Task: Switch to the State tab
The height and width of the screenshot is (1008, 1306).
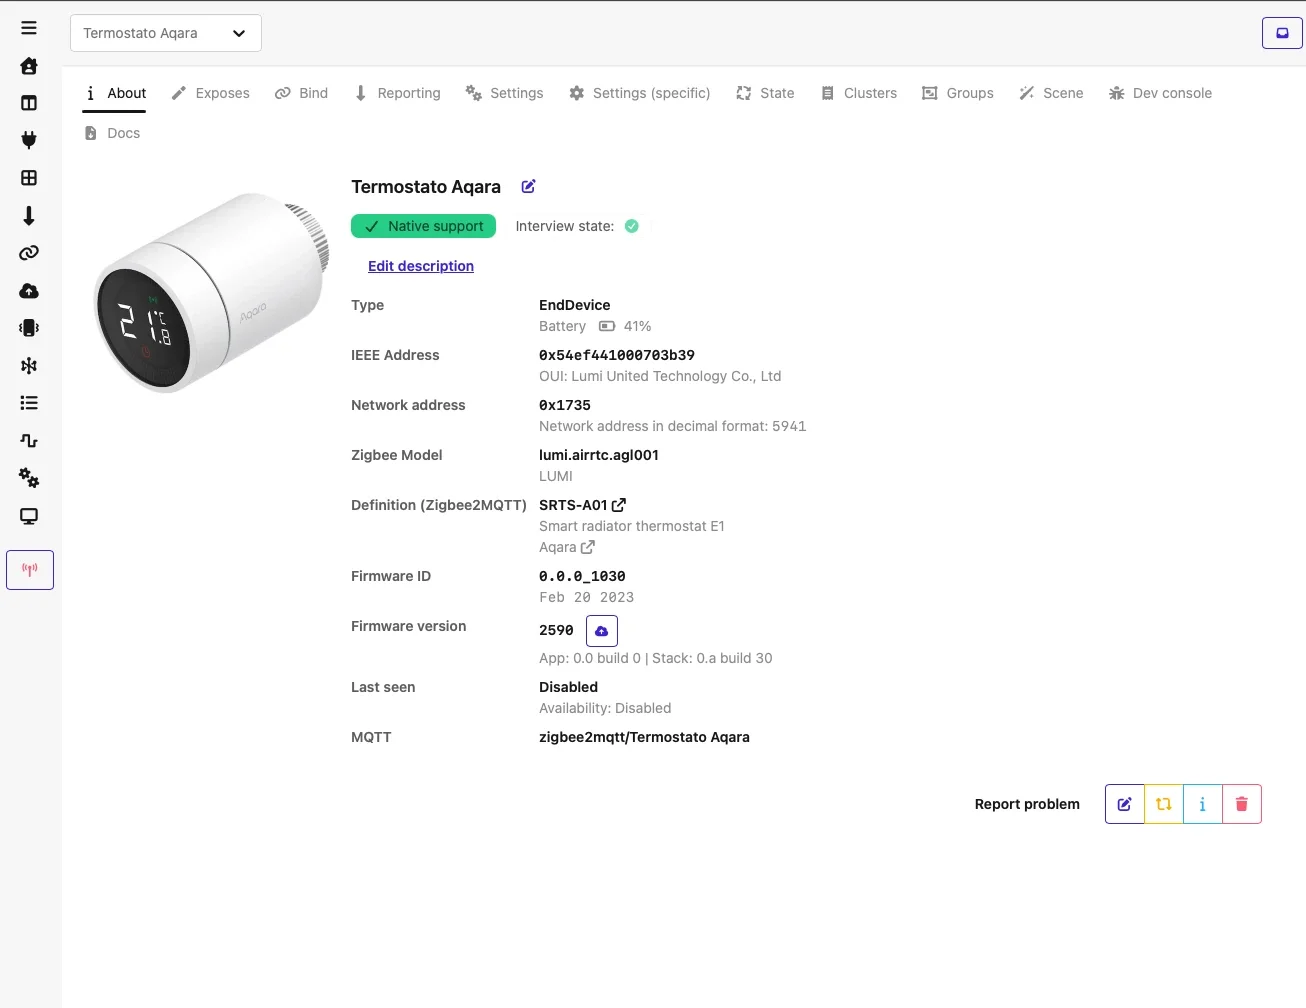Action: [x=765, y=93]
